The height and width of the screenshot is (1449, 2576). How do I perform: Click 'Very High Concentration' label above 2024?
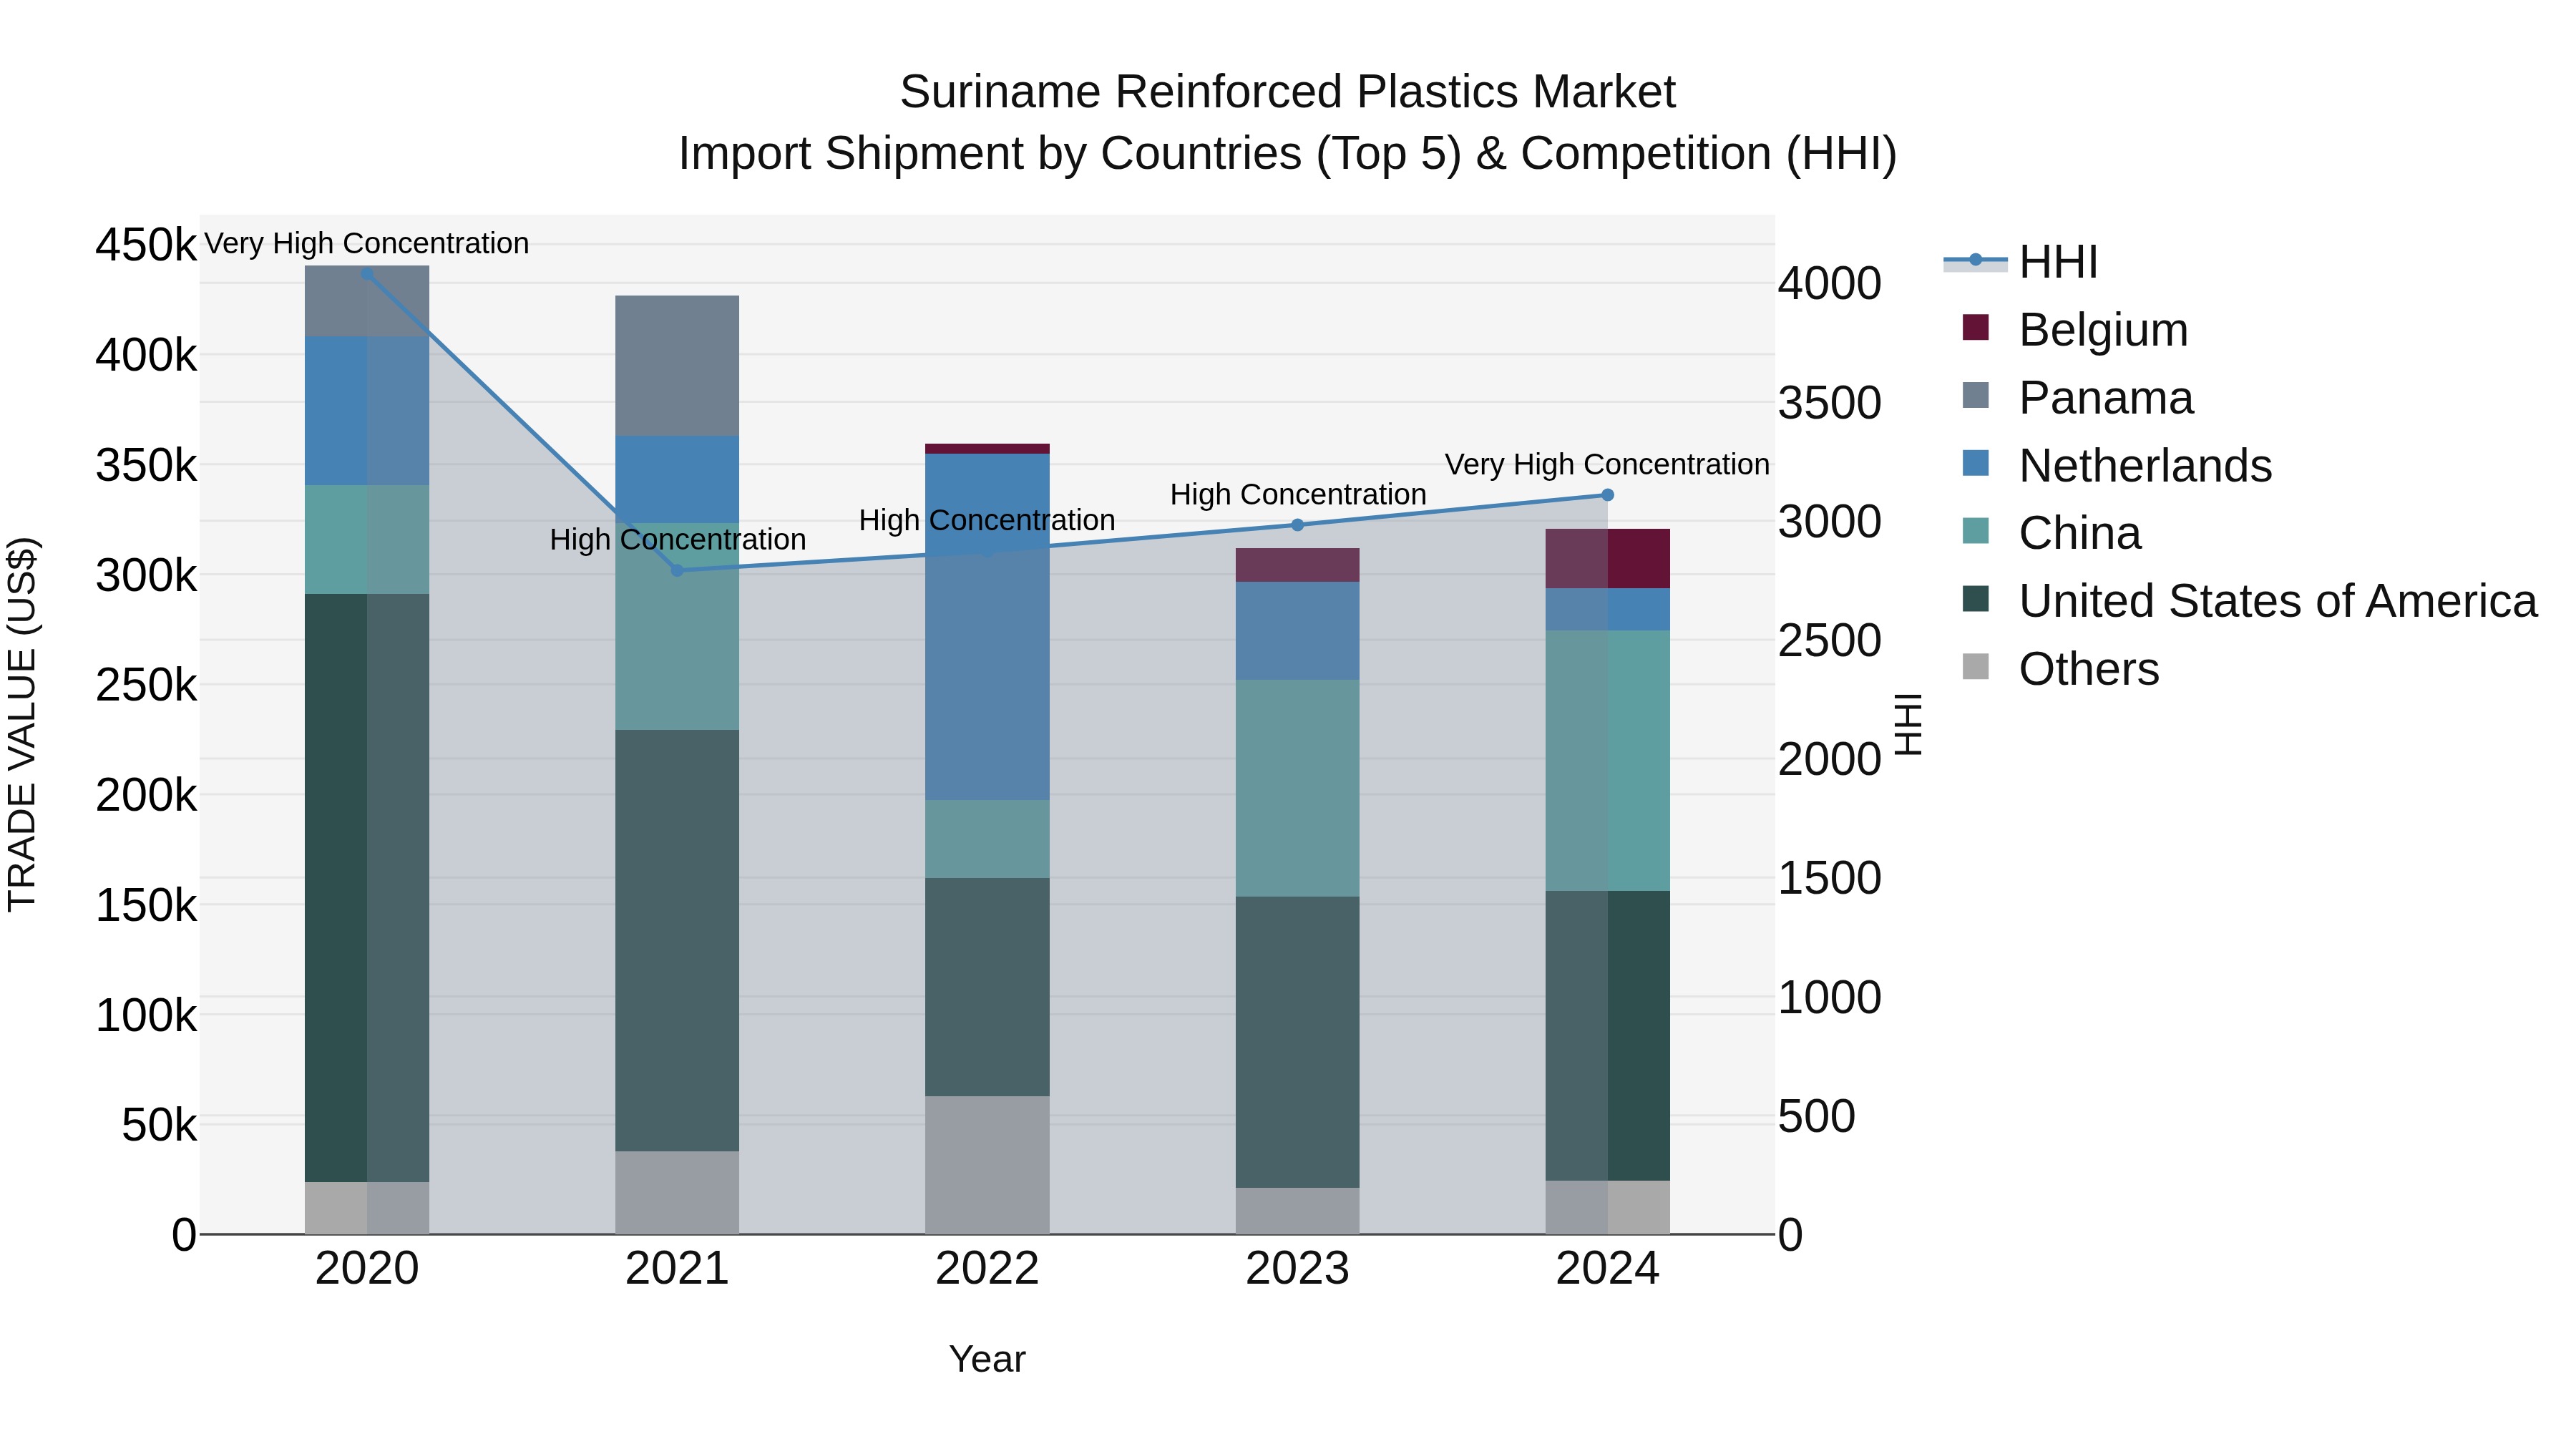click(1607, 465)
